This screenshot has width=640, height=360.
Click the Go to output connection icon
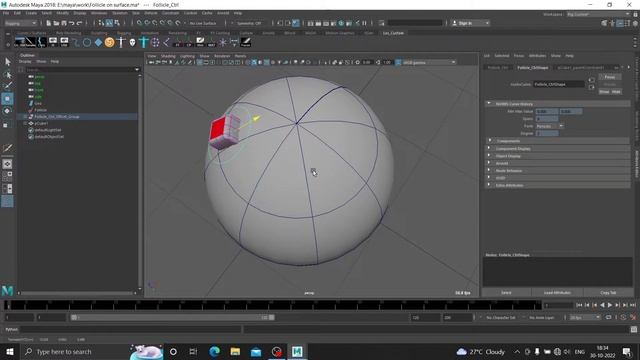(x=591, y=87)
